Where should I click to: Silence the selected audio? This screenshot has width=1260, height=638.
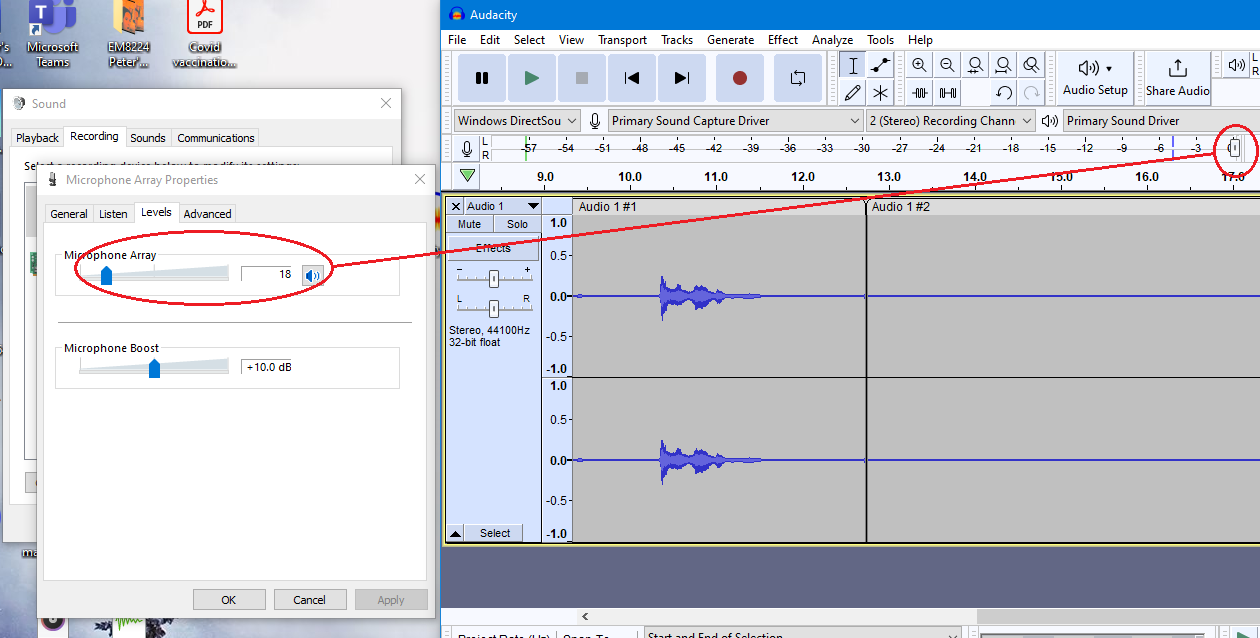coord(947,92)
